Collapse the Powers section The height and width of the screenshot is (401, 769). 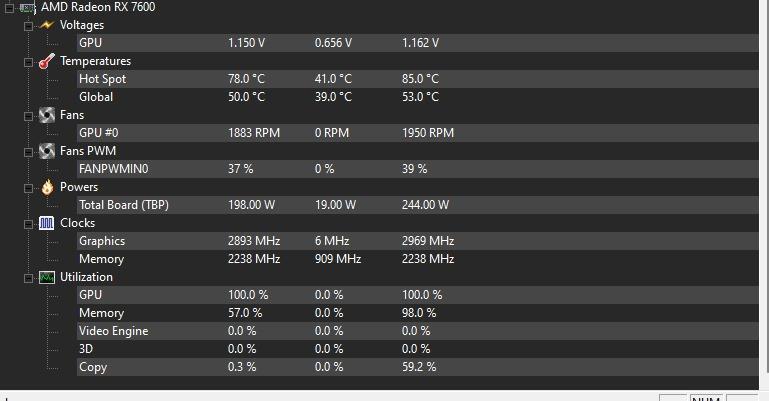pos(28,188)
